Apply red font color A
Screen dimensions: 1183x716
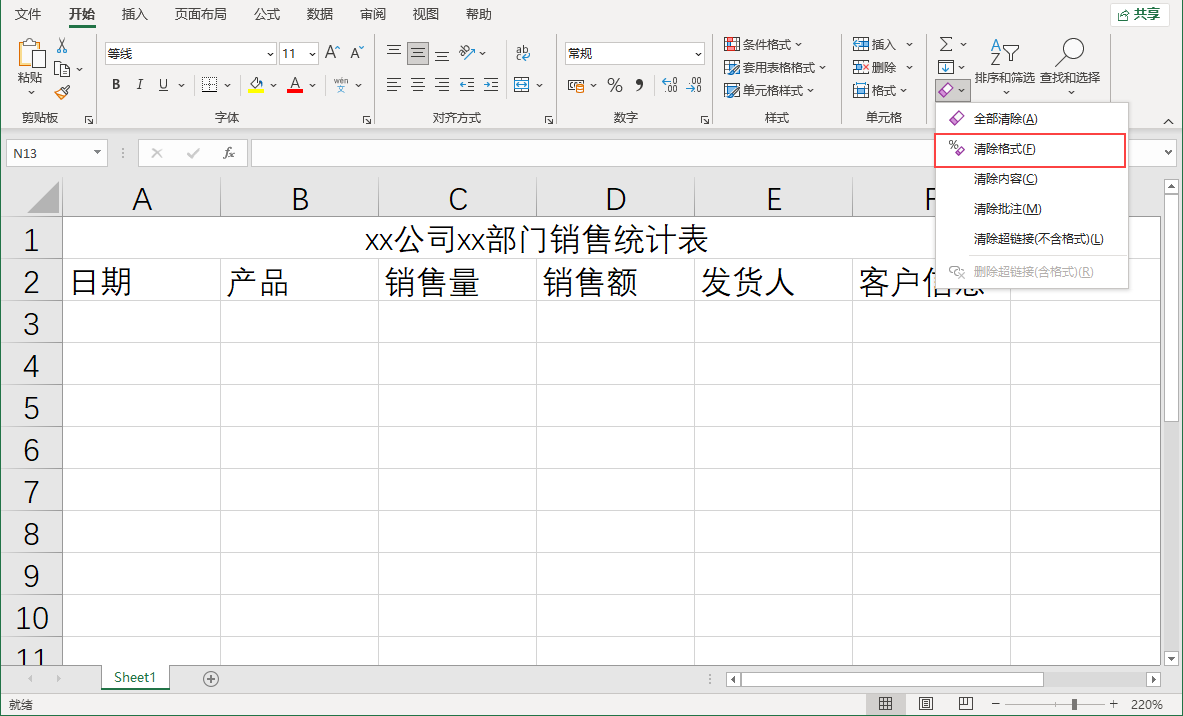tap(295, 85)
